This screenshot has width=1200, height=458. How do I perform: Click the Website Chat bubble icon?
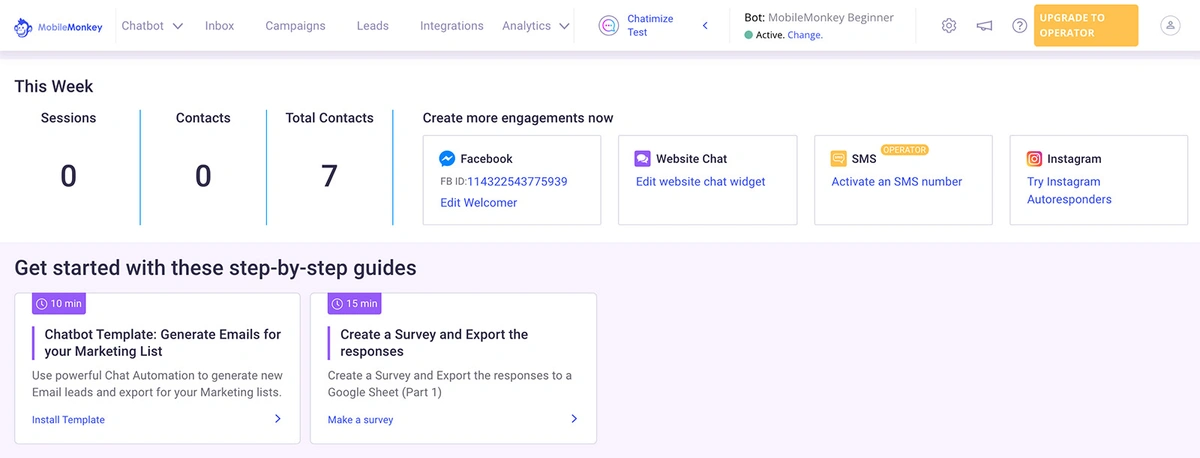click(642, 158)
